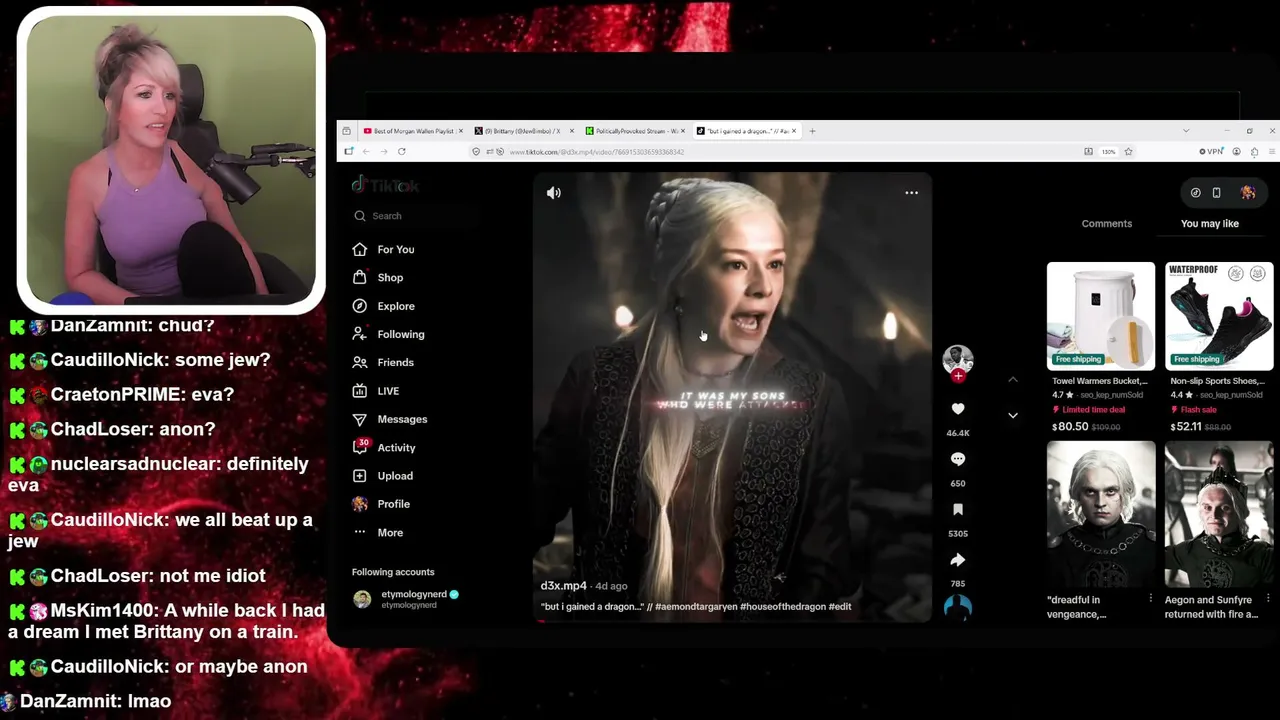Open the browser sidebar toggle icon
Viewport: 1280px width, 720px height.
[349, 152]
